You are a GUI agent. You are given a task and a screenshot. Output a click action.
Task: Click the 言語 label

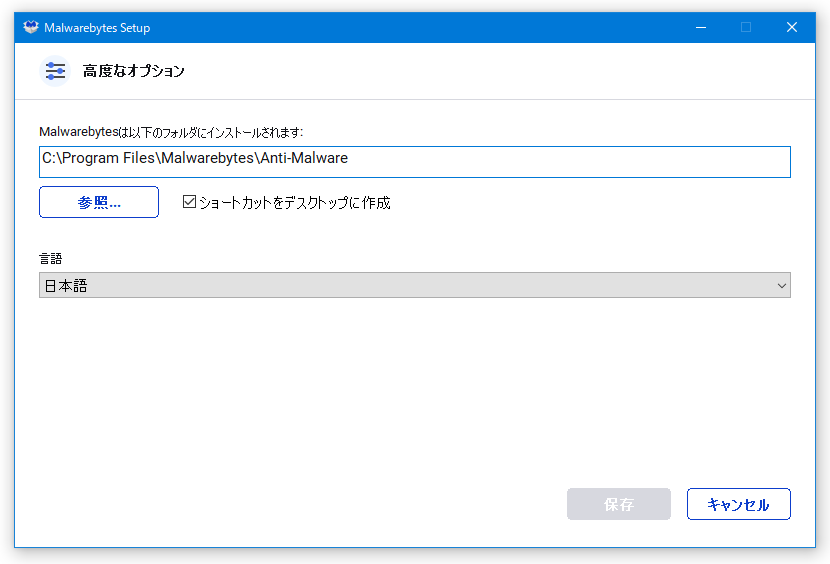pos(51,258)
